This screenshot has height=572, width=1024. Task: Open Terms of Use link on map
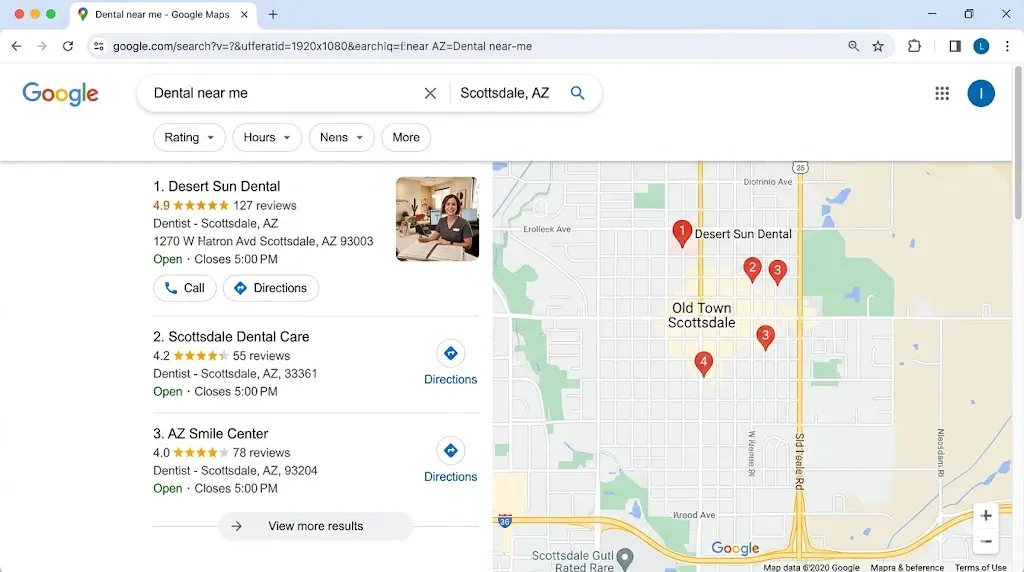click(980, 567)
